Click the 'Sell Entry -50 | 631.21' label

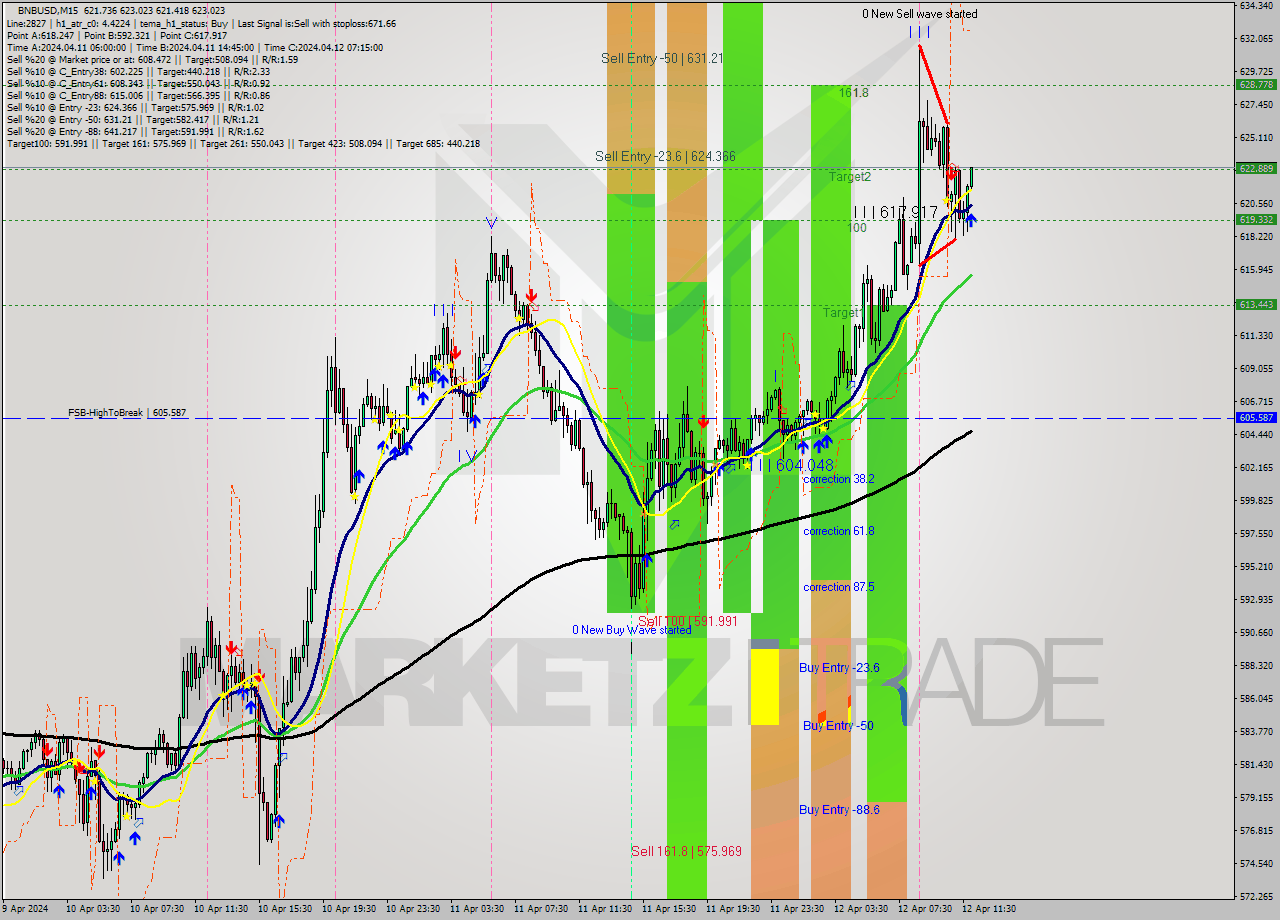pyautogui.click(x=662, y=58)
